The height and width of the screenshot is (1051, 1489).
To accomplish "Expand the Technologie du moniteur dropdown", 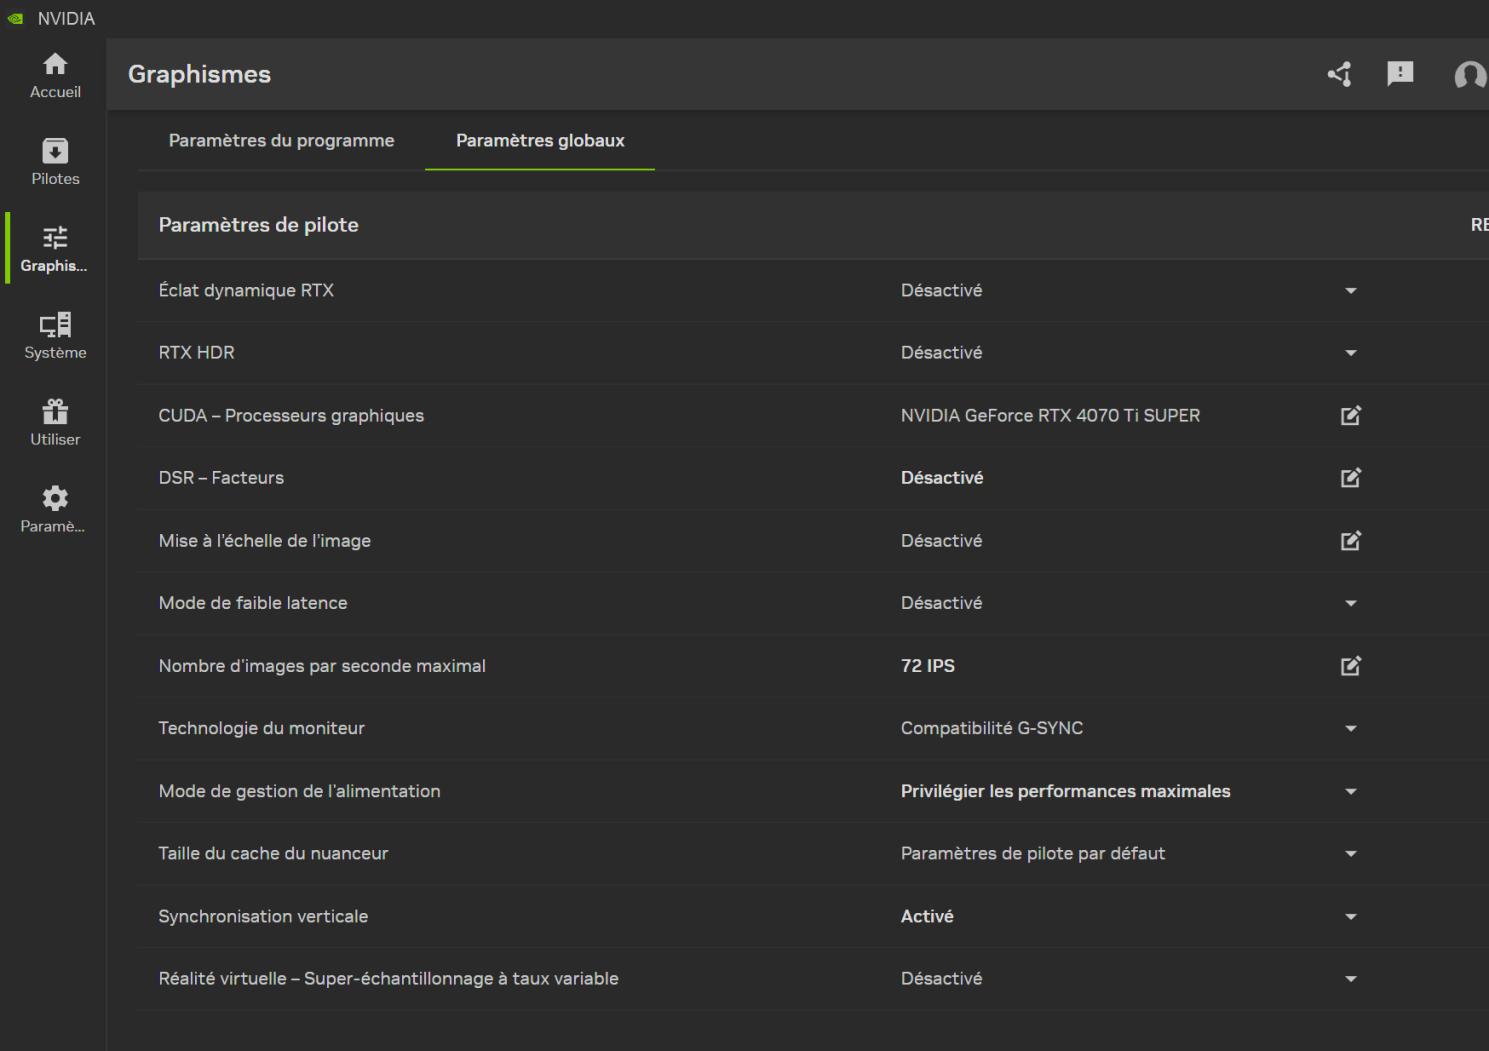I will pyautogui.click(x=1350, y=728).
